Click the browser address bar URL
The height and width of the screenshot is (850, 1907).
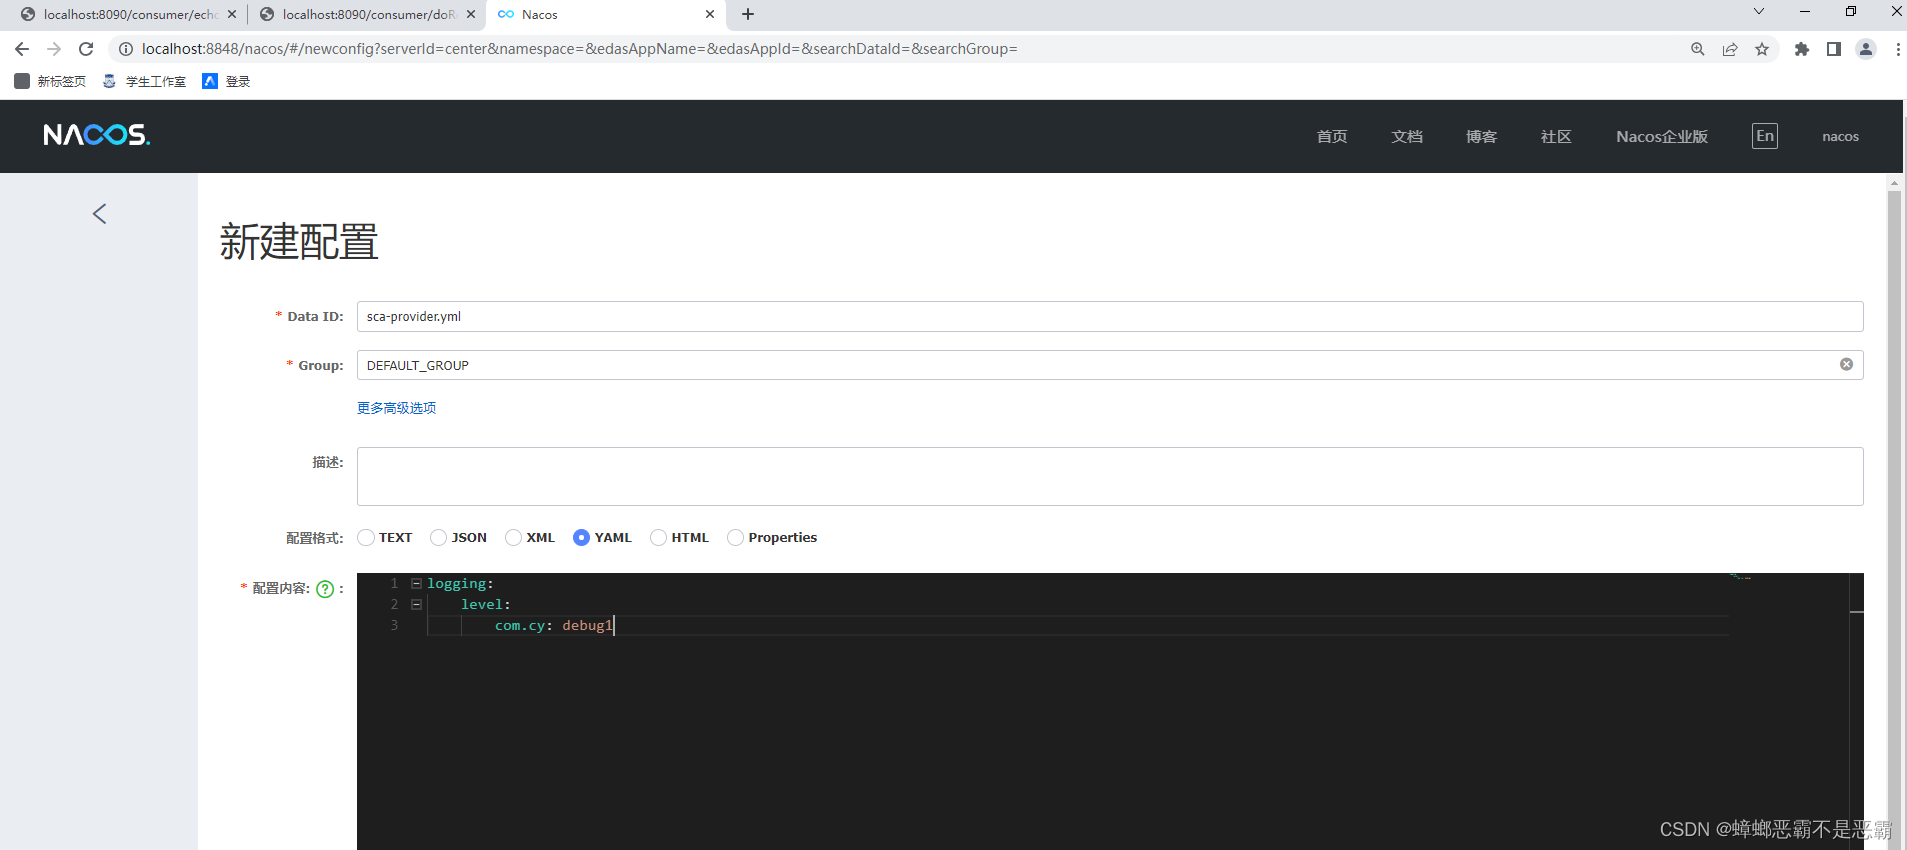point(580,49)
